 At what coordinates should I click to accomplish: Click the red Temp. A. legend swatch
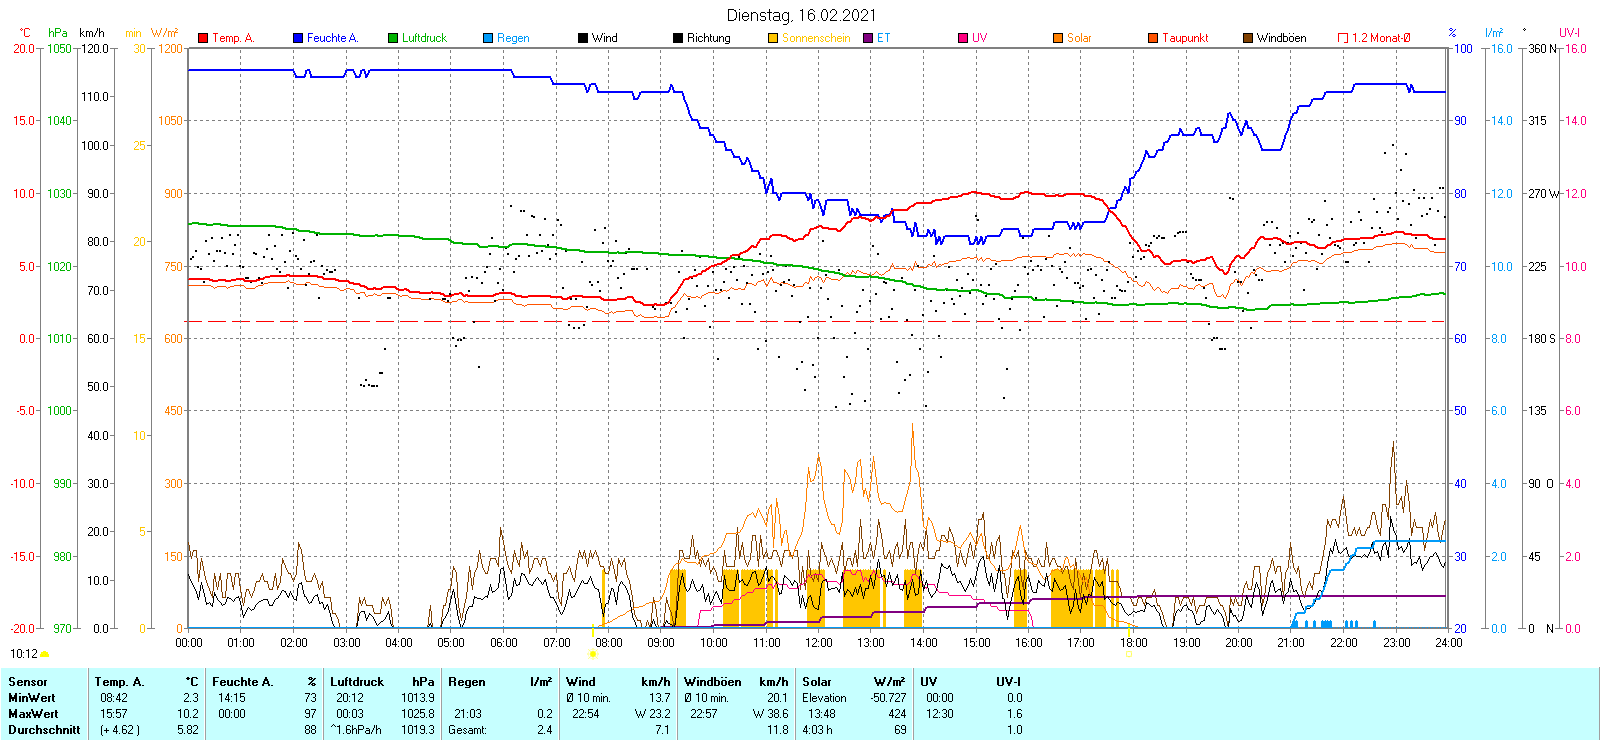pos(203,38)
